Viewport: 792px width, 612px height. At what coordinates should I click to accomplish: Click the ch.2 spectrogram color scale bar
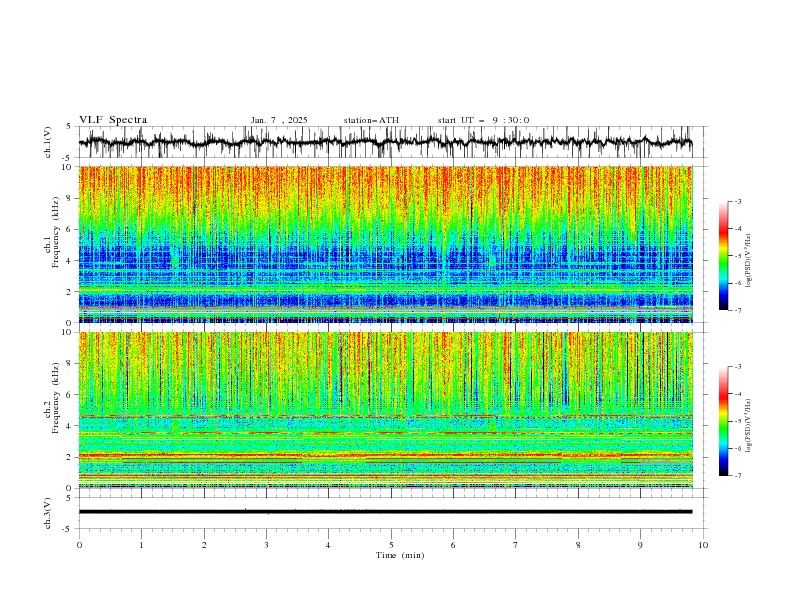(x=723, y=421)
